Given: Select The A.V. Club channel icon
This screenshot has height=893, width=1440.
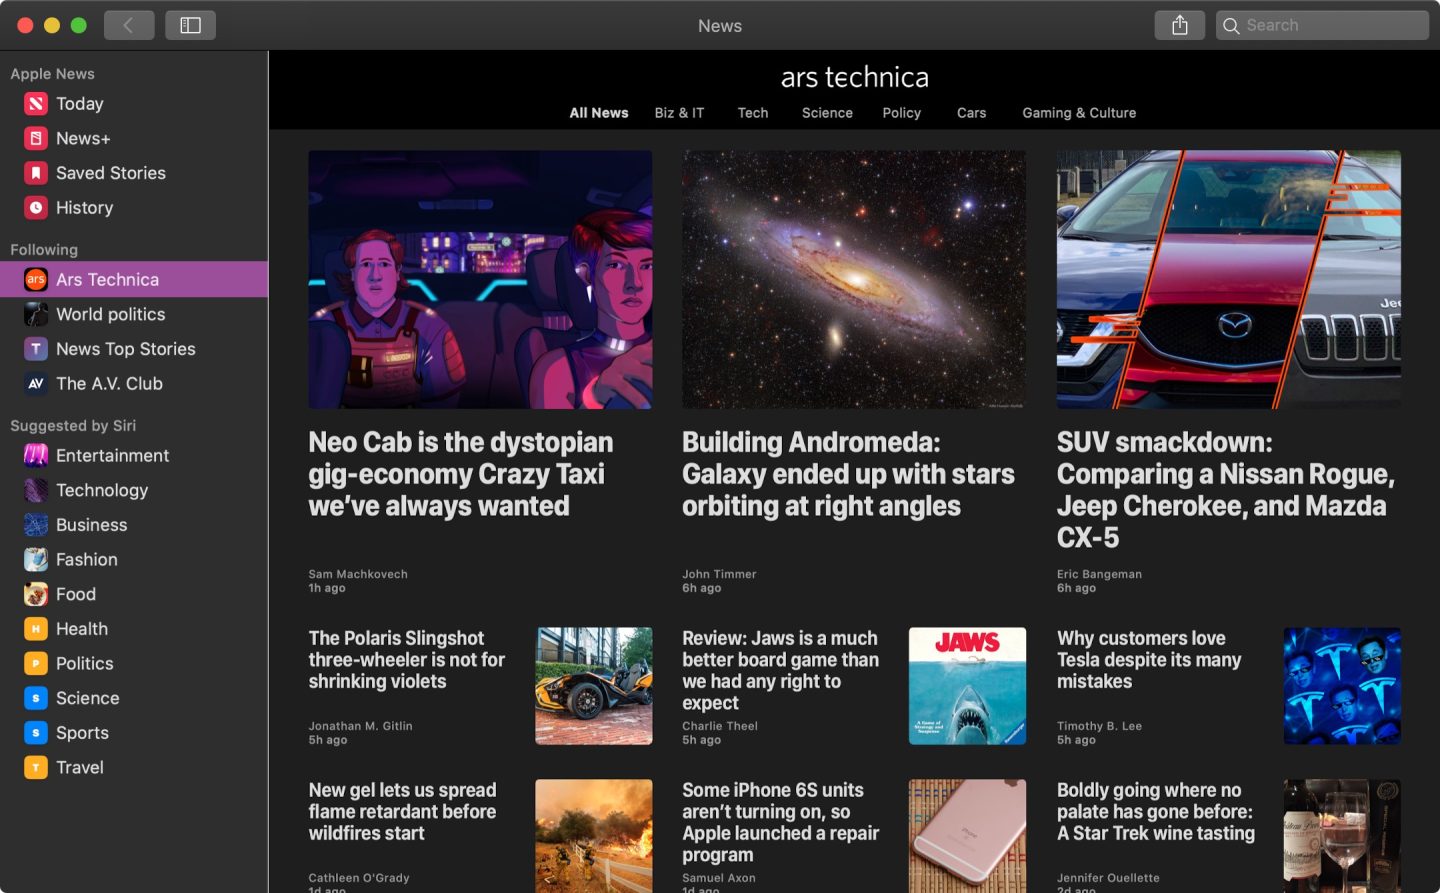Looking at the screenshot, I should click(36, 384).
